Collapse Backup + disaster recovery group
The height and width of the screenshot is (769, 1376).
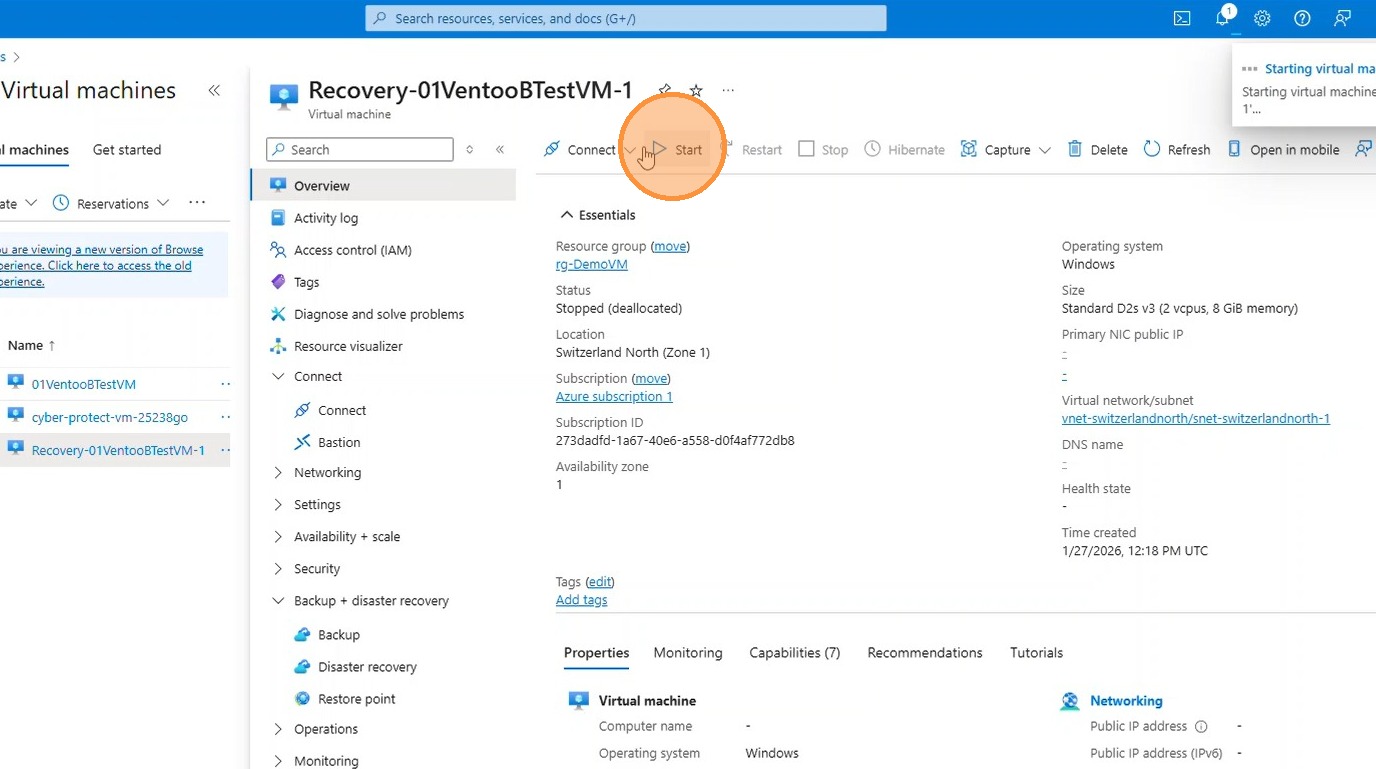[x=279, y=600]
